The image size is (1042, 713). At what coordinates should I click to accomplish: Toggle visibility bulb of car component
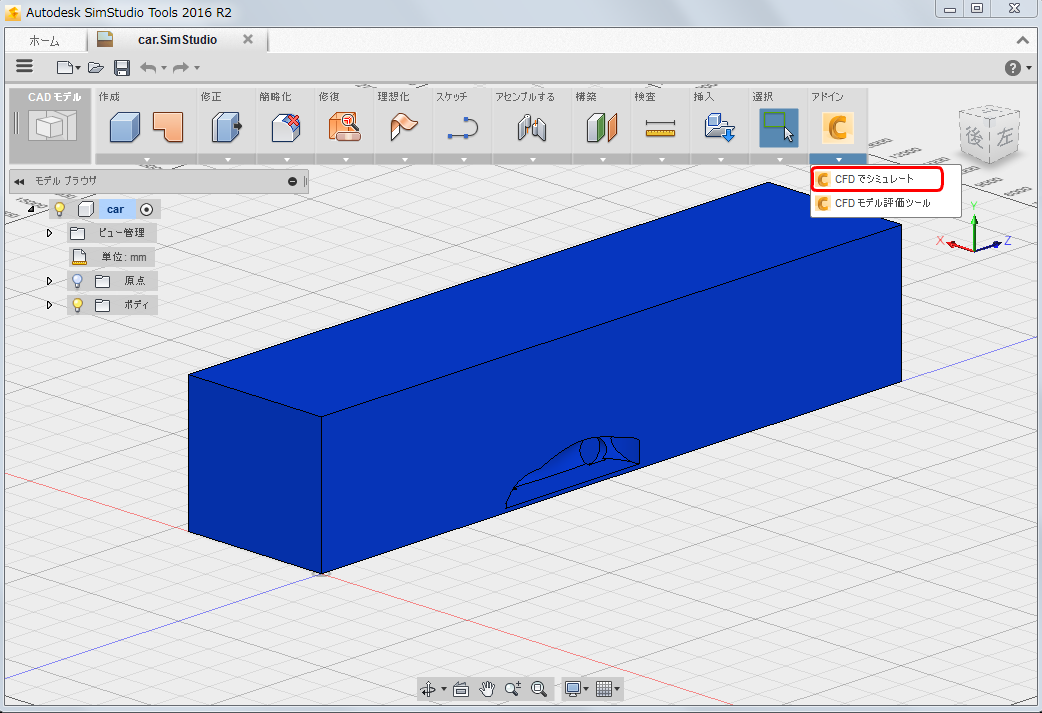[60, 209]
